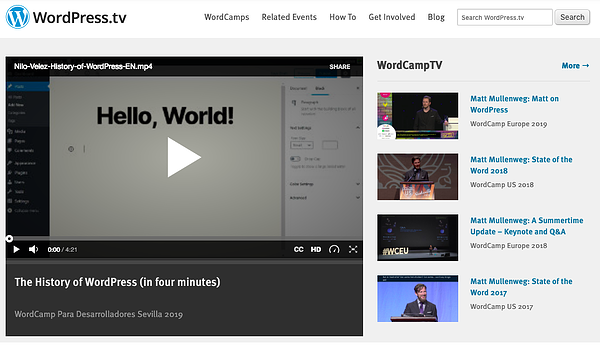600x363 pixels.
Task: Mute the video using the speaker icon
Action: (x=34, y=249)
